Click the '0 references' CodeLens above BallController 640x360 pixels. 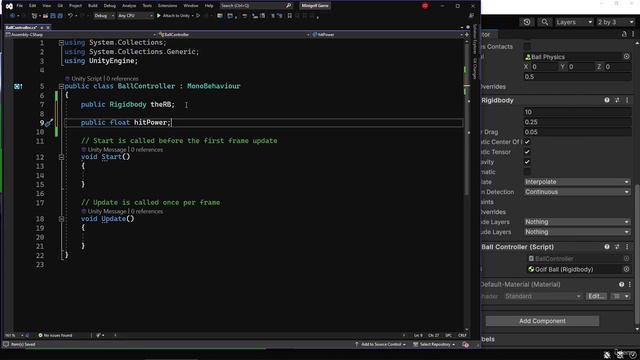[x=122, y=78]
